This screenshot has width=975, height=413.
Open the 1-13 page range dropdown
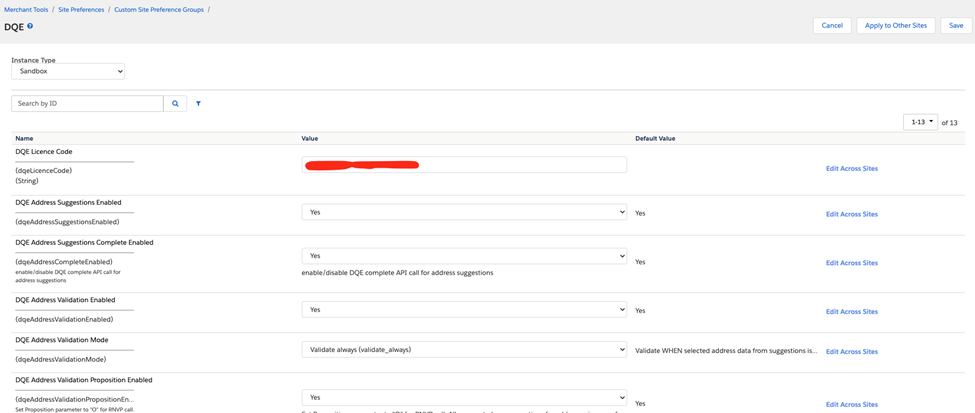[x=921, y=123]
